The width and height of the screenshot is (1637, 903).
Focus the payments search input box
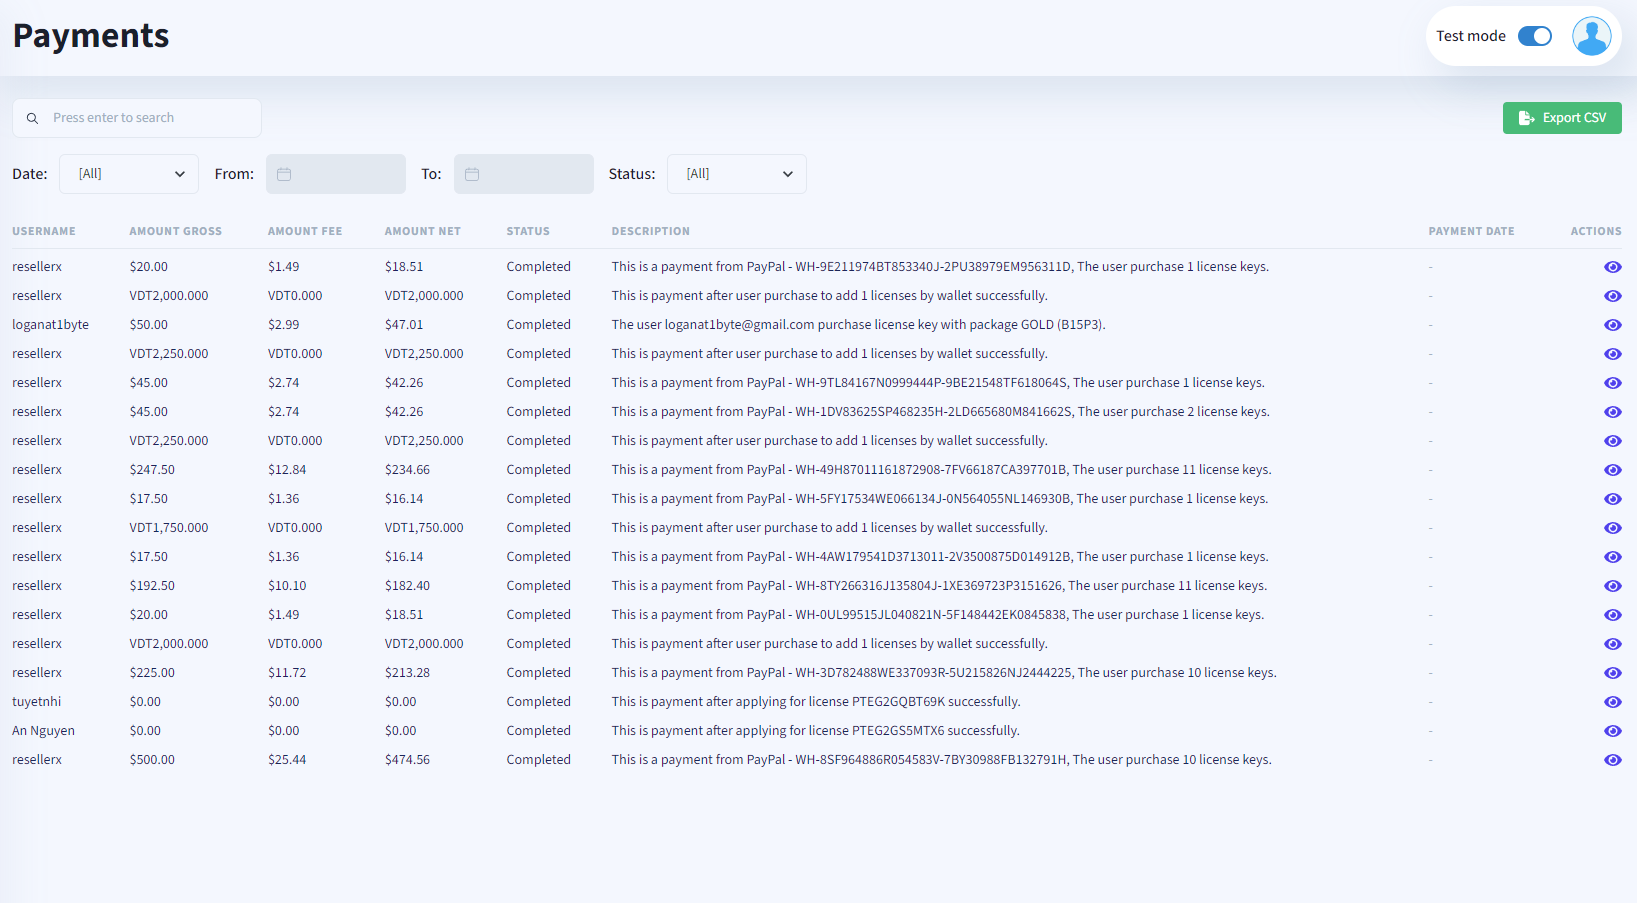[150, 118]
